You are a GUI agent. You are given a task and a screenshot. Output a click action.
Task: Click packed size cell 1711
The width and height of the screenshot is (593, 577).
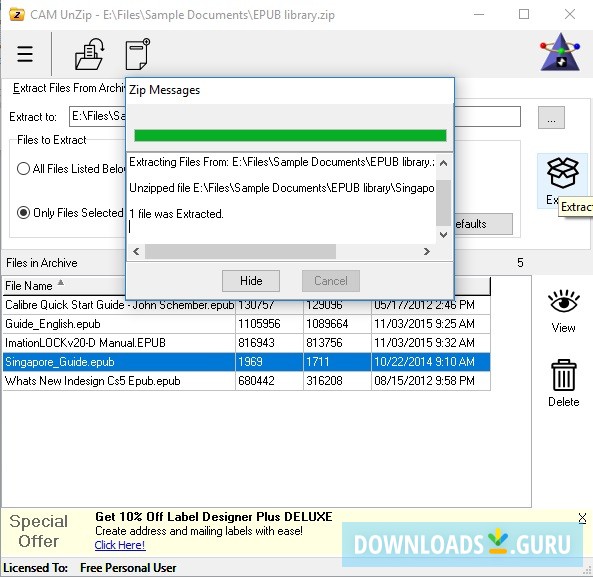[337, 362]
